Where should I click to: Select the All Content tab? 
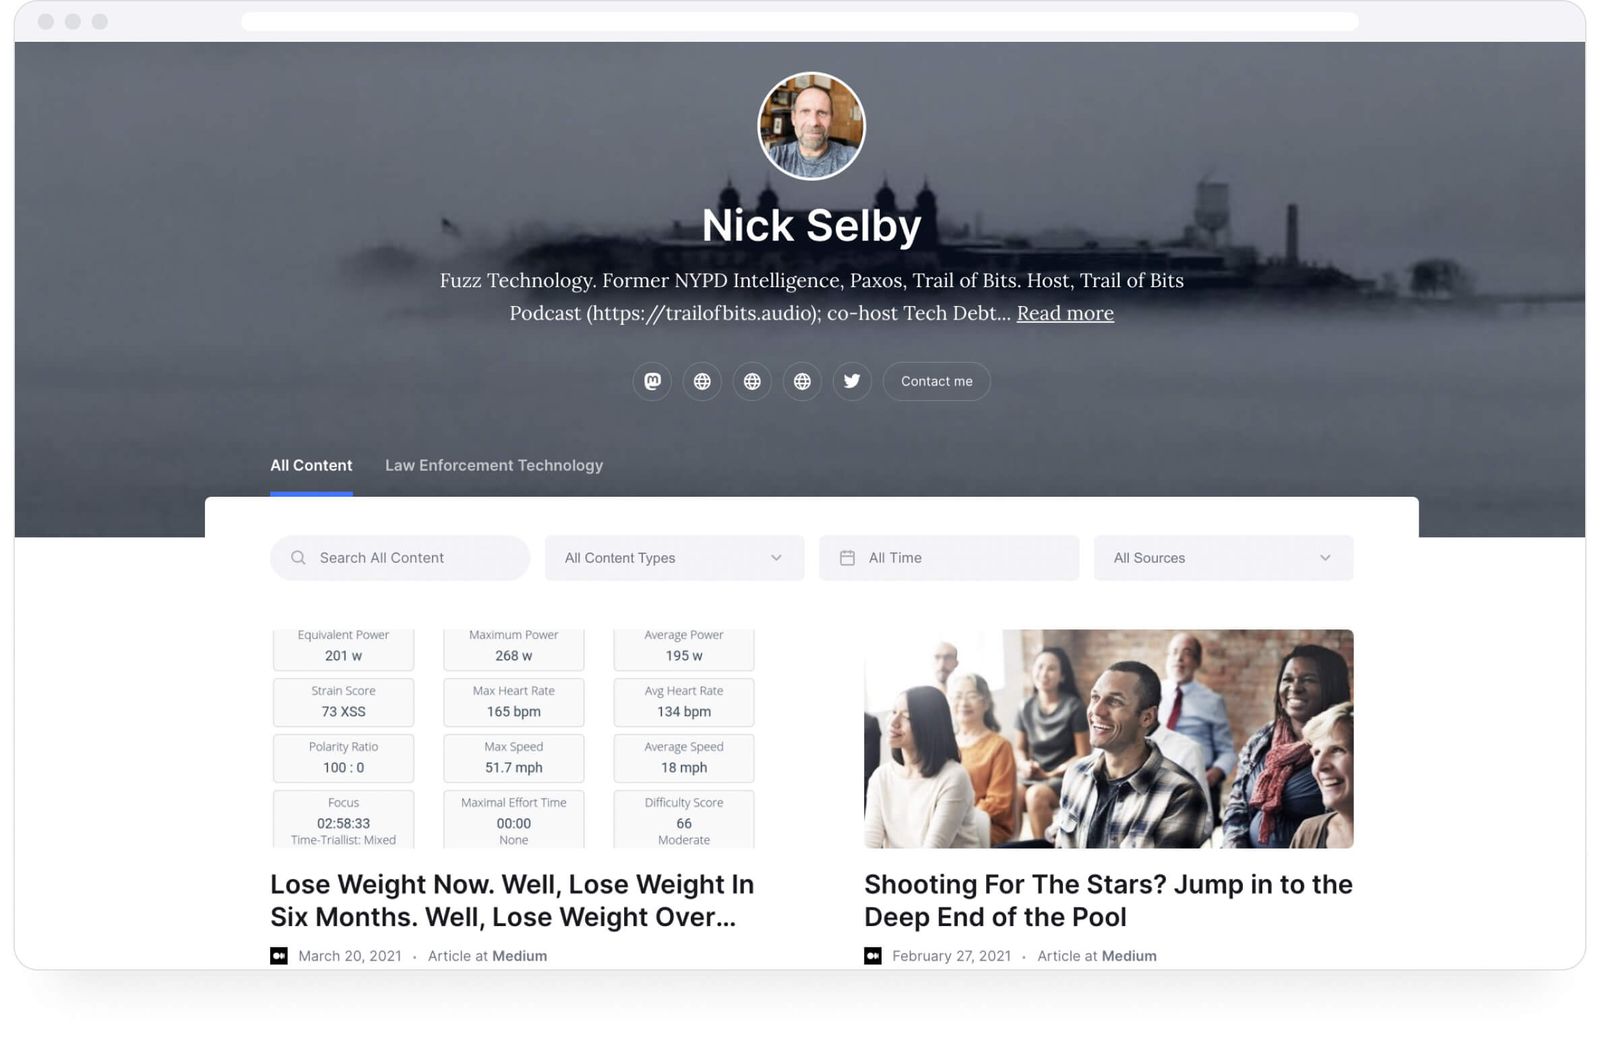[x=311, y=465]
